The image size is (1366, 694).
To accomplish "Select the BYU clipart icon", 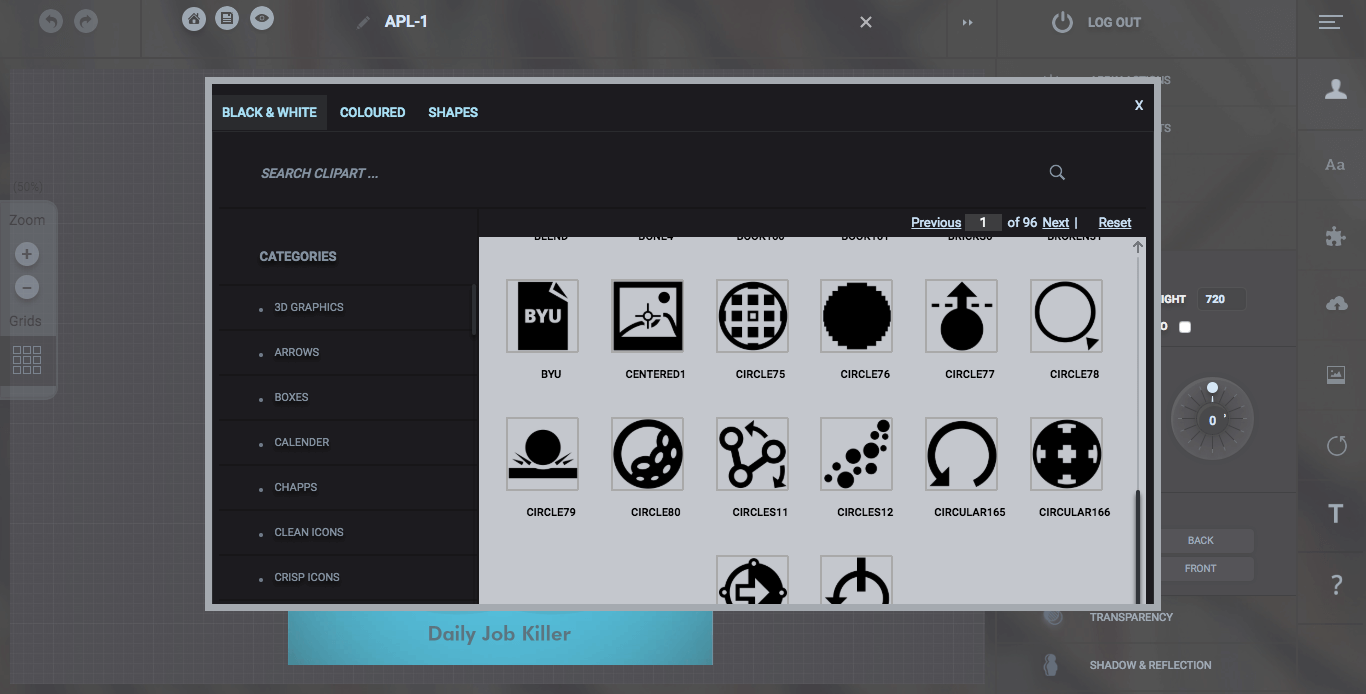I will pos(542,316).
